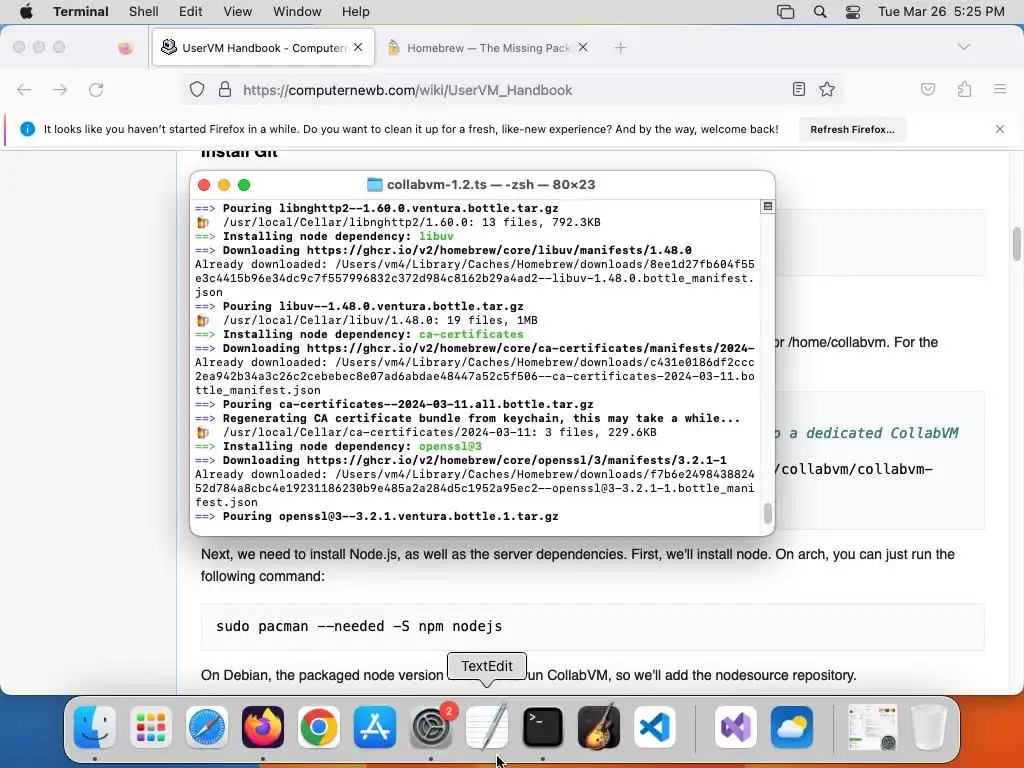The width and height of the screenshot is (1024, 768).
Task: Open the tracking protection shield icon
Action: [x=197, y=89]
